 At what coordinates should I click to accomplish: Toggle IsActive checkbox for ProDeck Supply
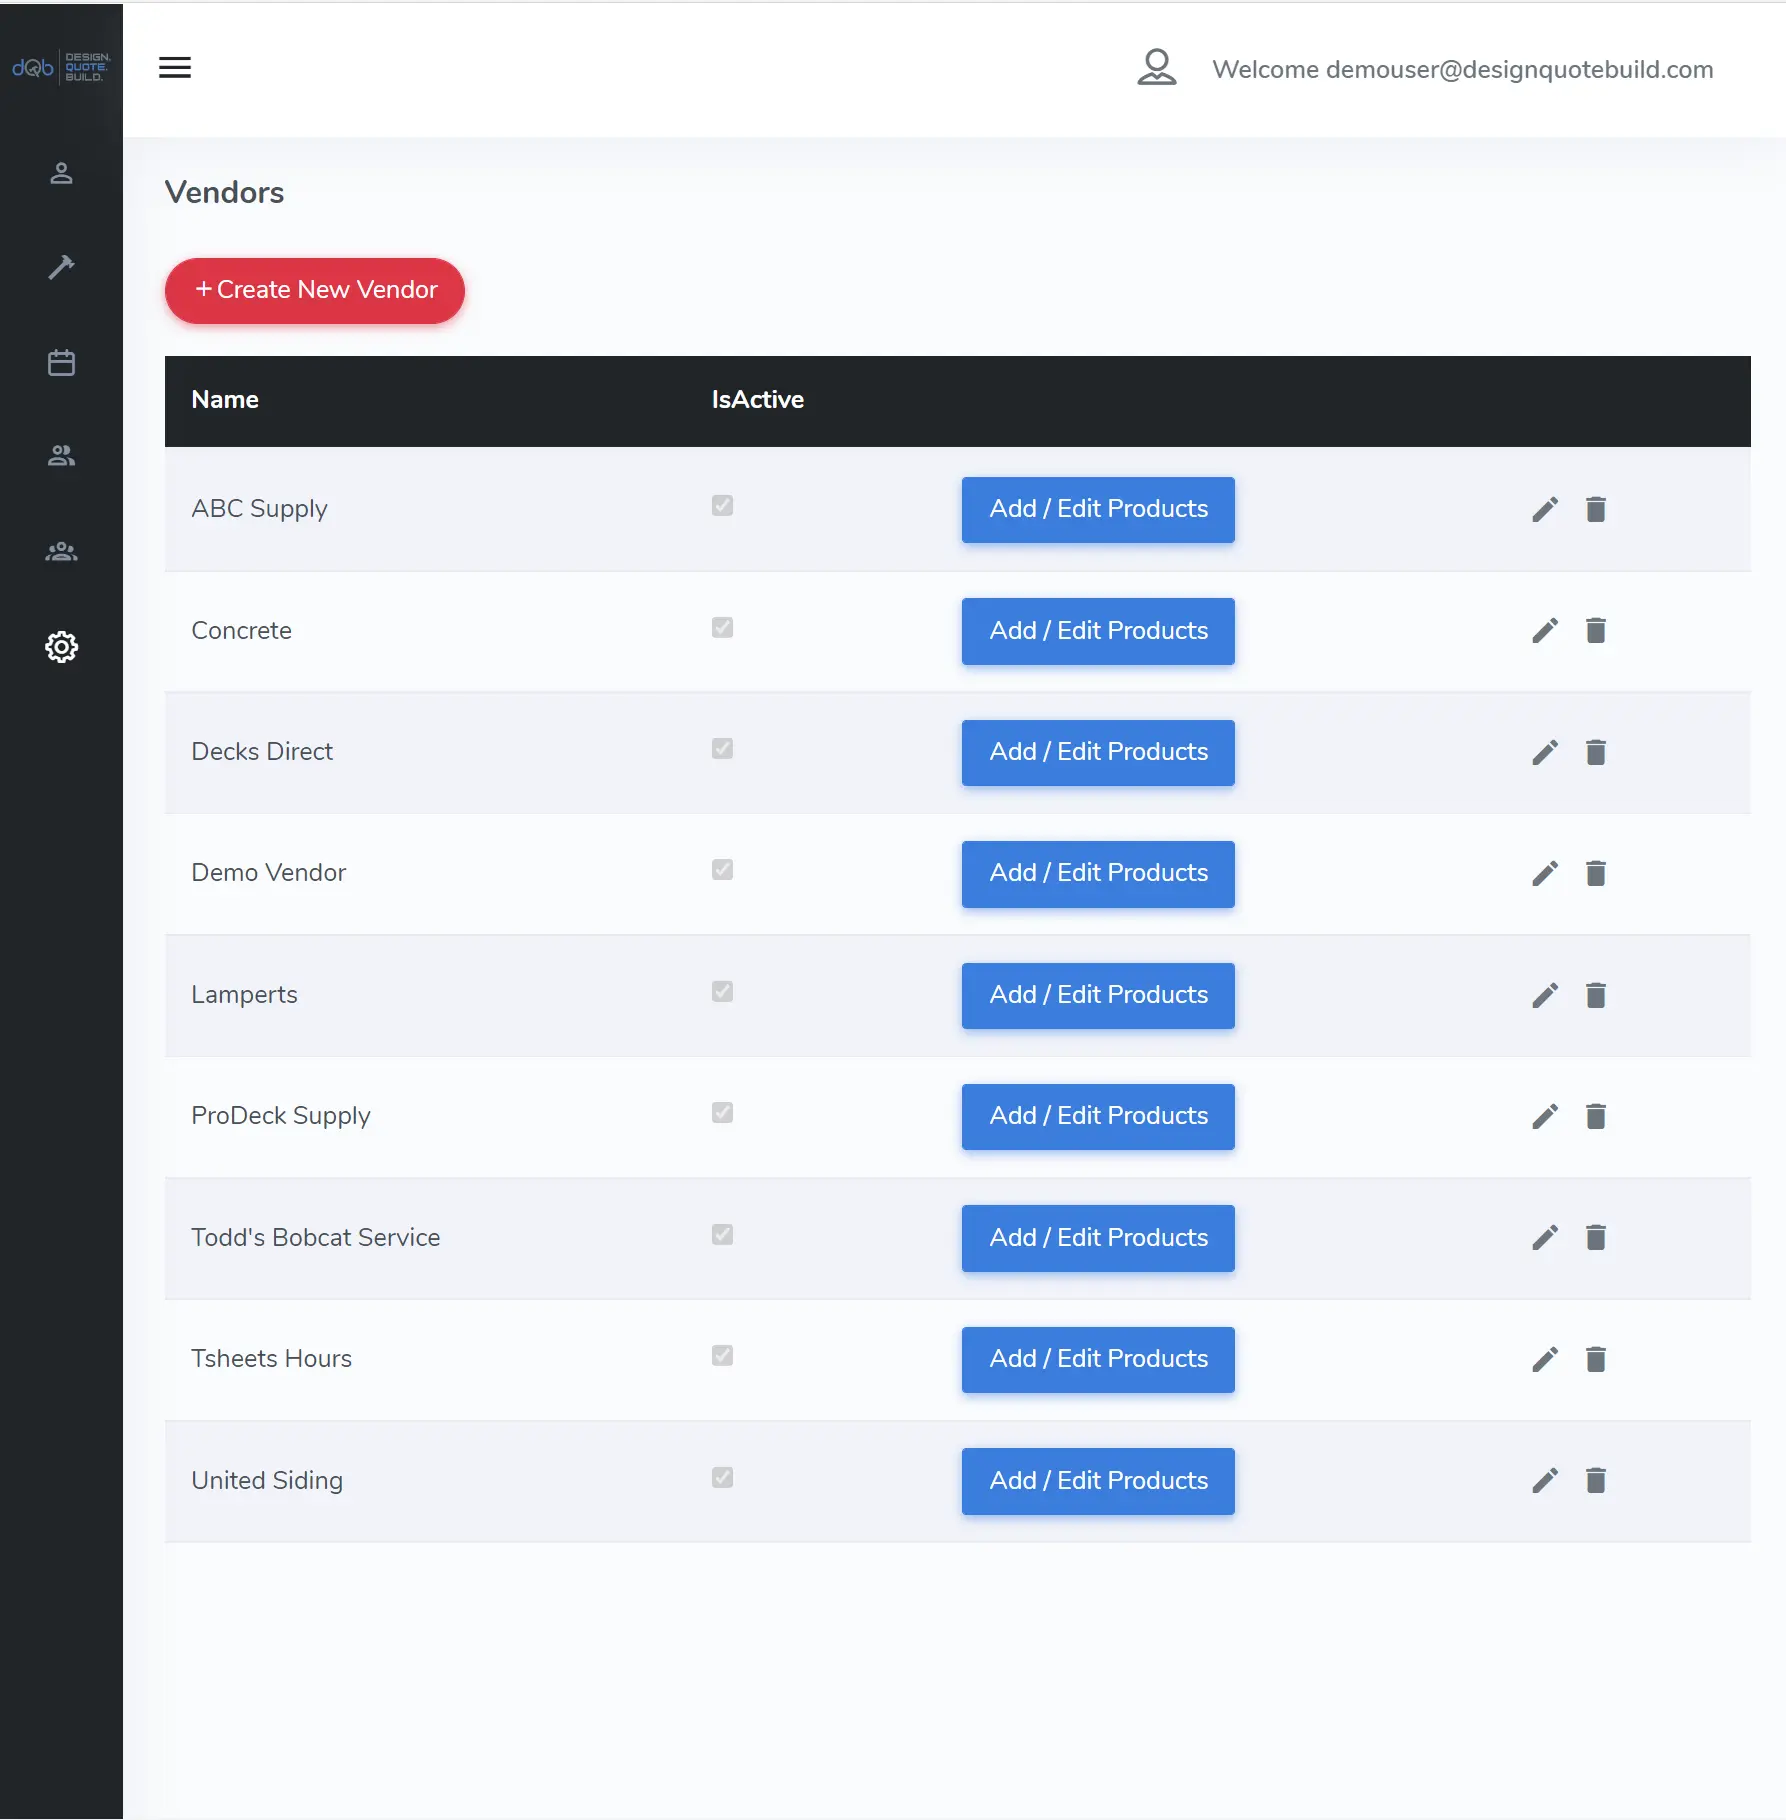pos(722,1112)
